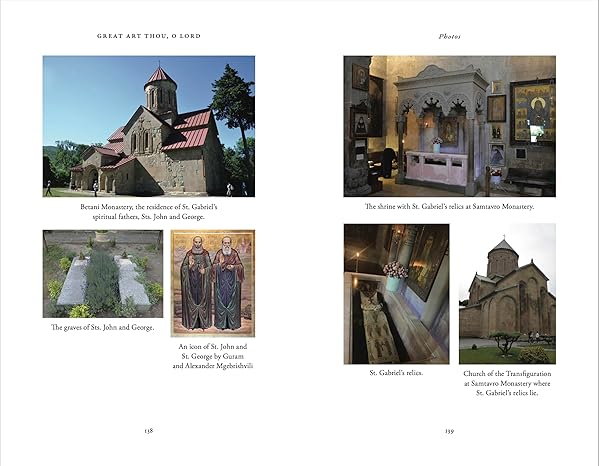The height and width of the screenshot is (466, 599).
Task: Click the 'GREAT ART THOU, O LORD' header
Action: (149, 36)
